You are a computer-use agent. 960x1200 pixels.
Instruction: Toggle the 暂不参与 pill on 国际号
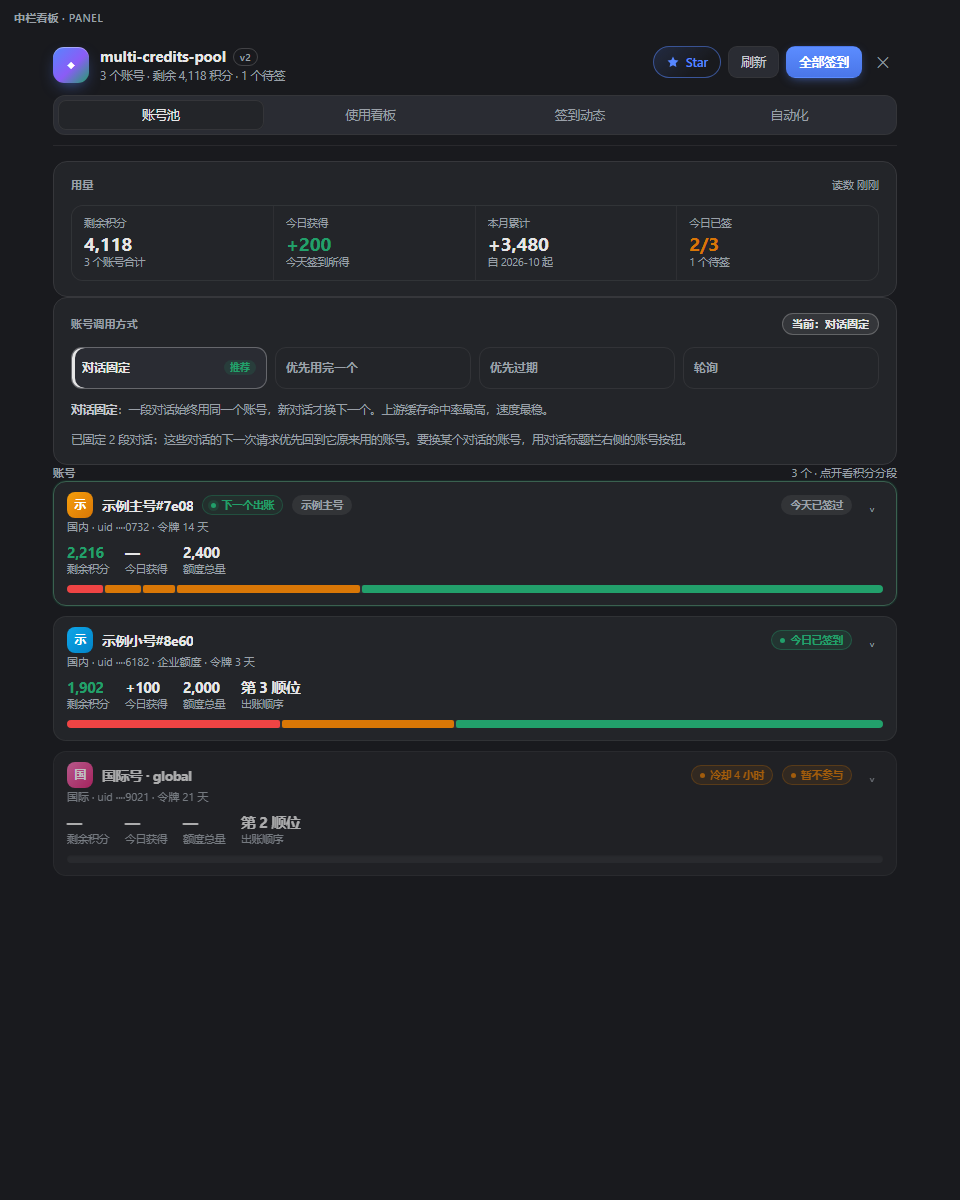click(817, 775)
